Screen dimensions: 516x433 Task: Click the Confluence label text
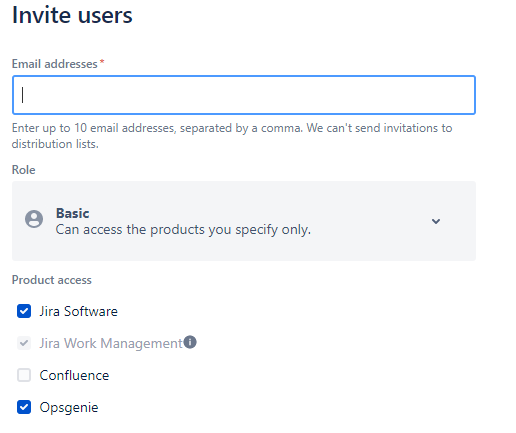74,375
